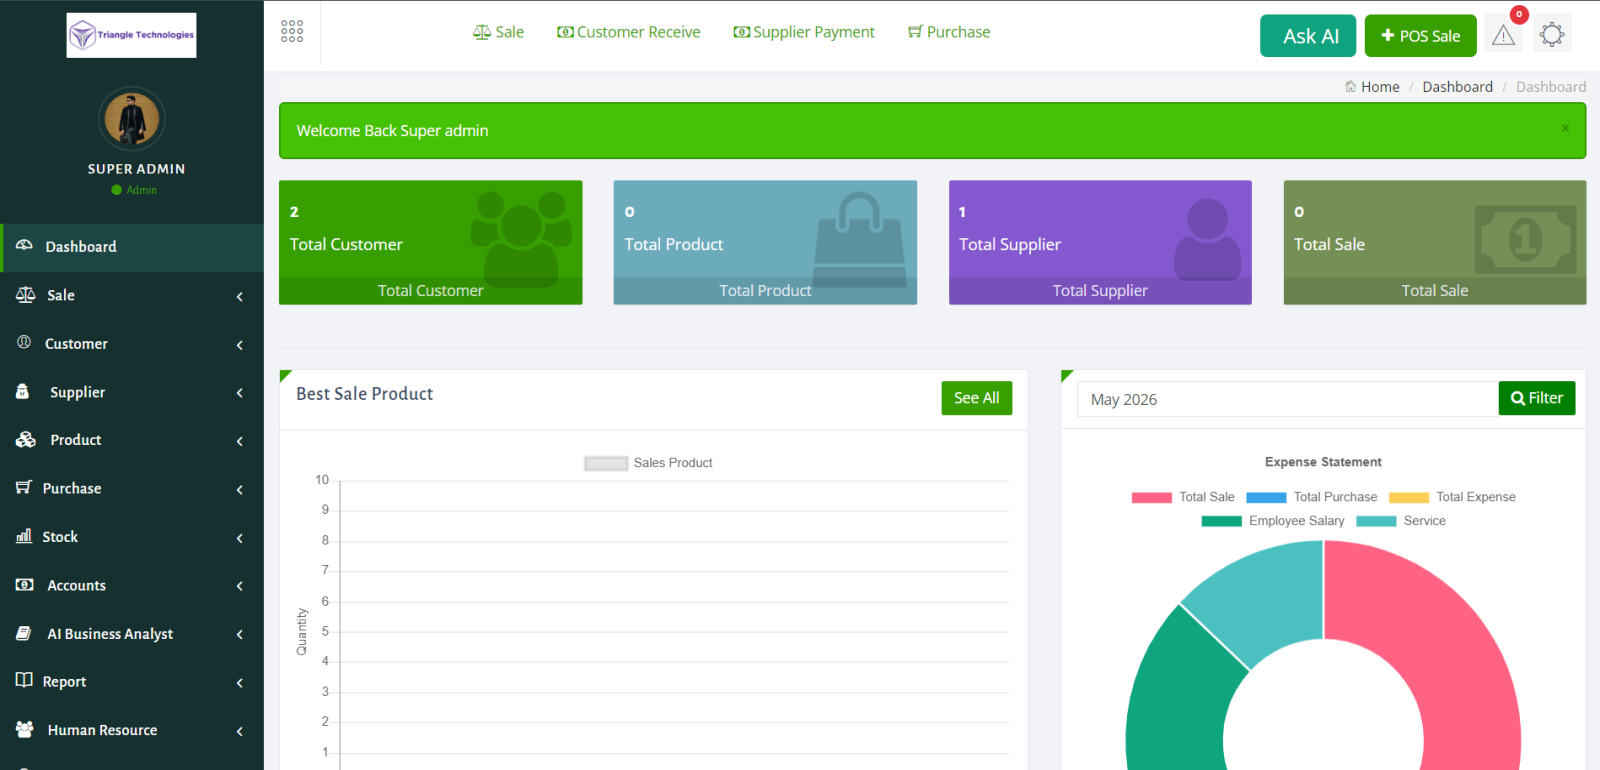The width and height of the screenshot is (1600, 770).
Task: Toggle Total Purchase blue legend swatch
Action: pyautogui.click(x=1266, y=497)
